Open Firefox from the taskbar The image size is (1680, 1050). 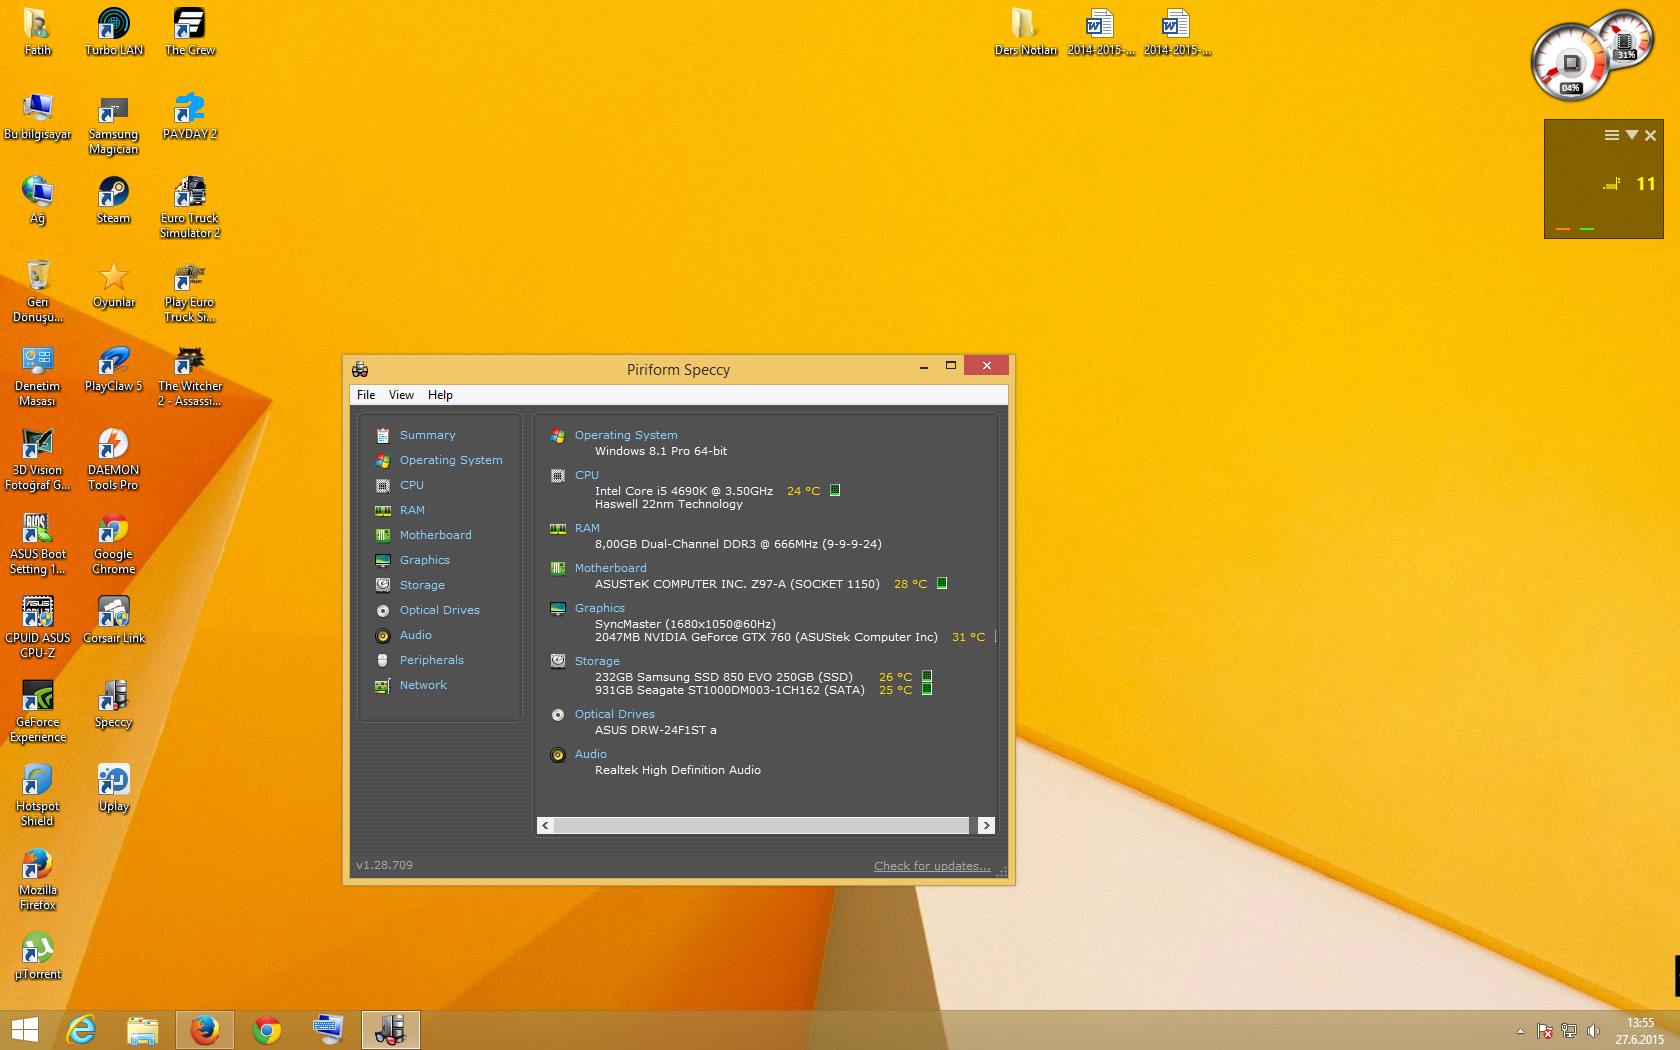tap(205, 1029)
